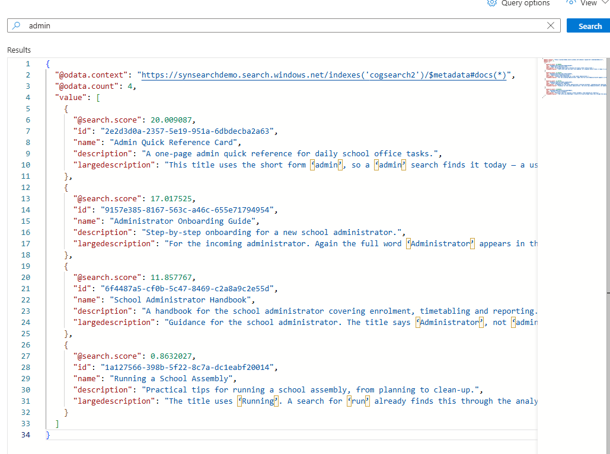Open the View menu

coord(587,3)
